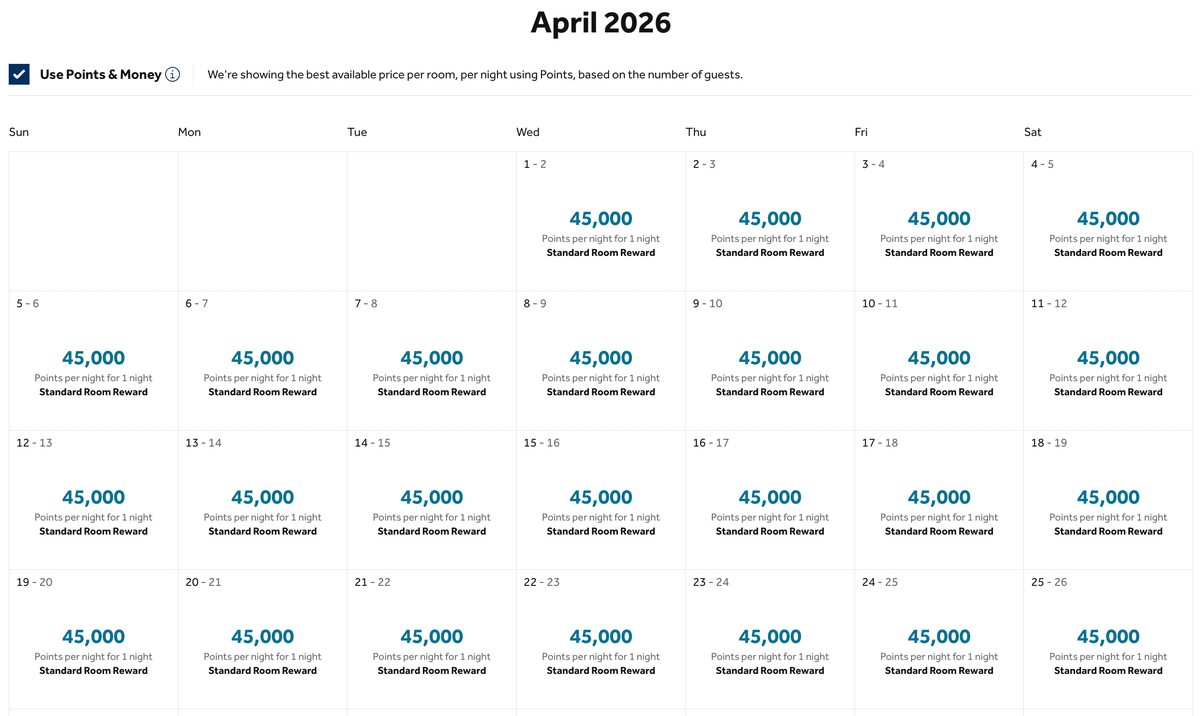Select the April 9 - 10 reward night
Screen dimensions: 1200x716
[769, 360]
